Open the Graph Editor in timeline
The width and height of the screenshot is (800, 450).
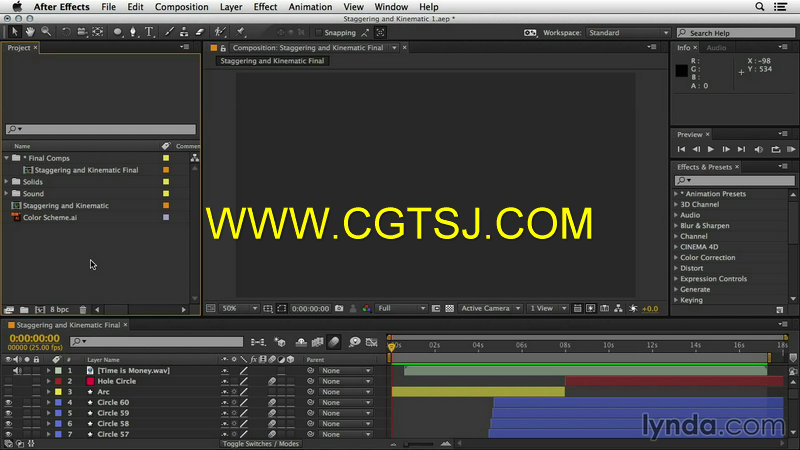[371, 342]
